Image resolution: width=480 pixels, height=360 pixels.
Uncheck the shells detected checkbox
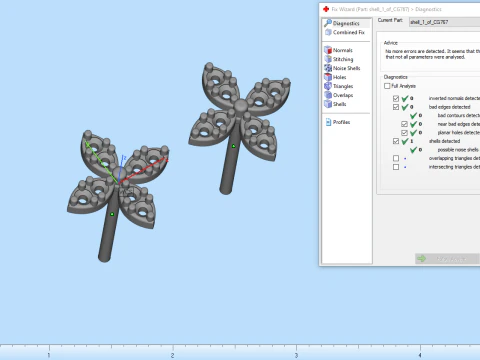[x=396, y=141]
